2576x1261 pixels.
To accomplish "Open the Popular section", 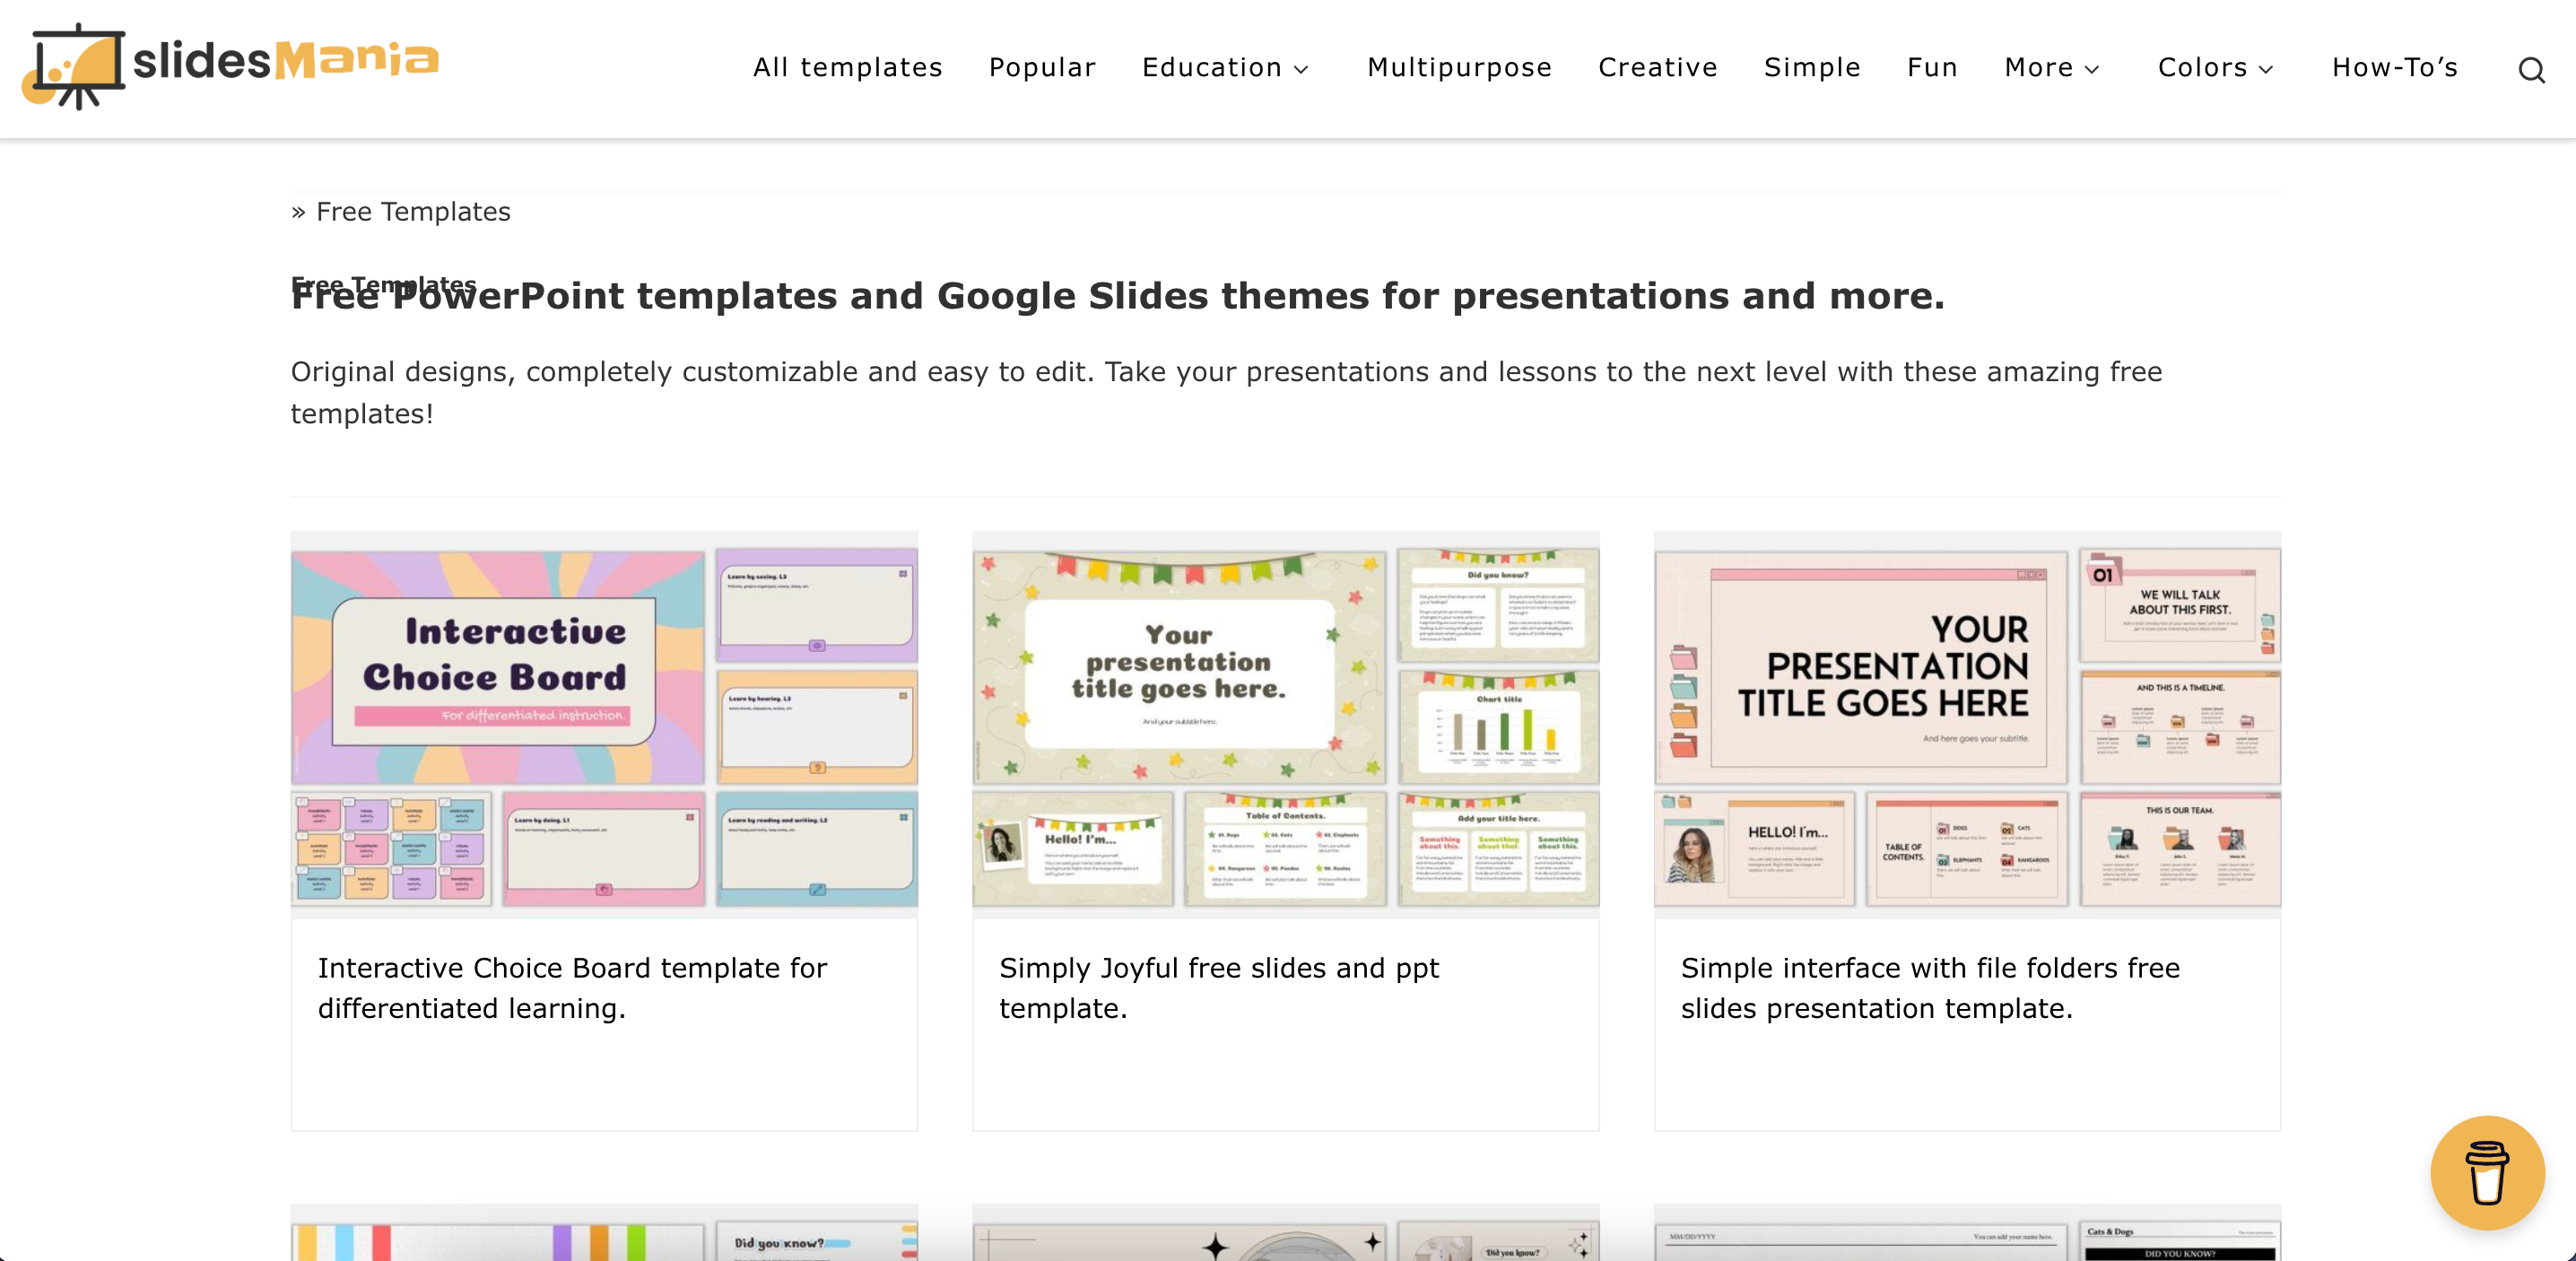I will point(1042,68).
